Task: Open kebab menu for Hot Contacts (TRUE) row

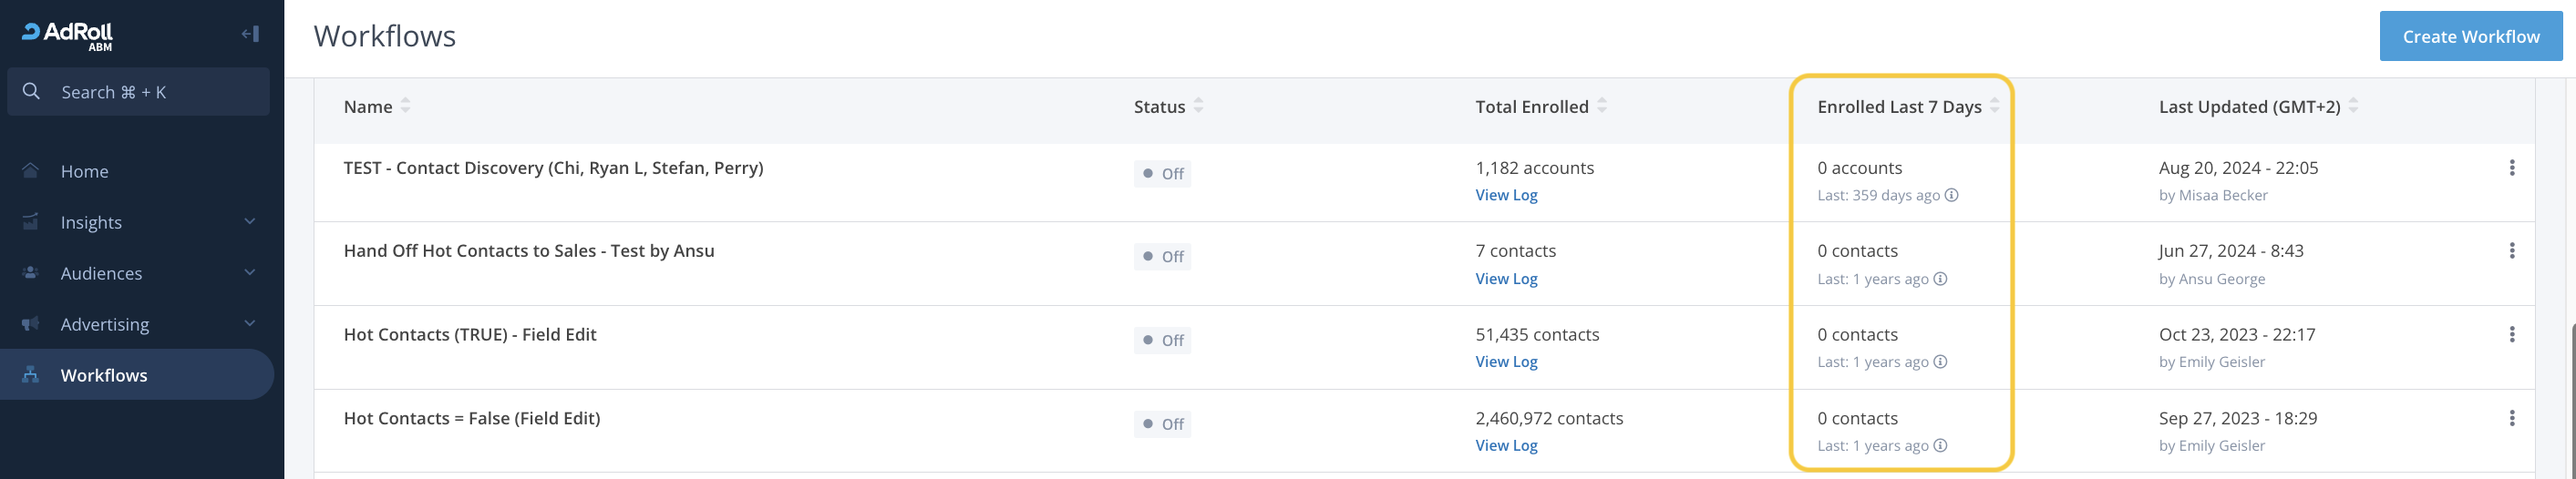Action: tap(2511, 335)
